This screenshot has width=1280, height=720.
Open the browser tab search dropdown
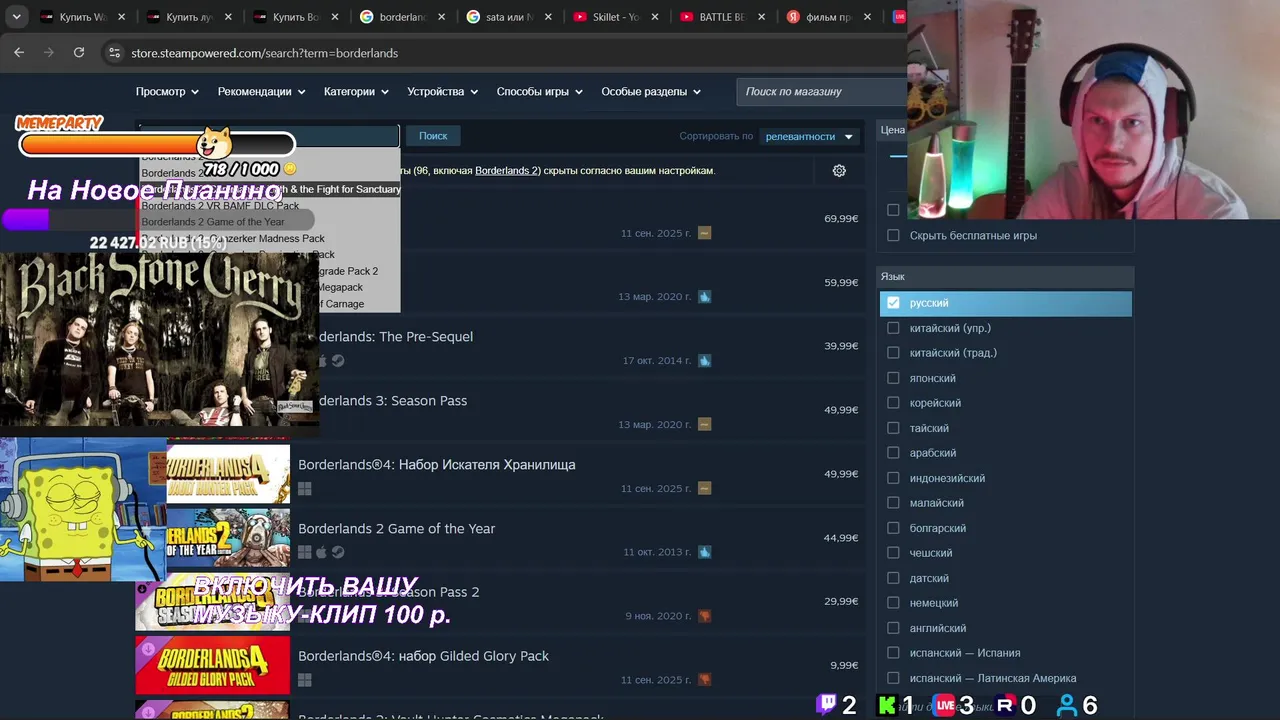tap(17, 17)
